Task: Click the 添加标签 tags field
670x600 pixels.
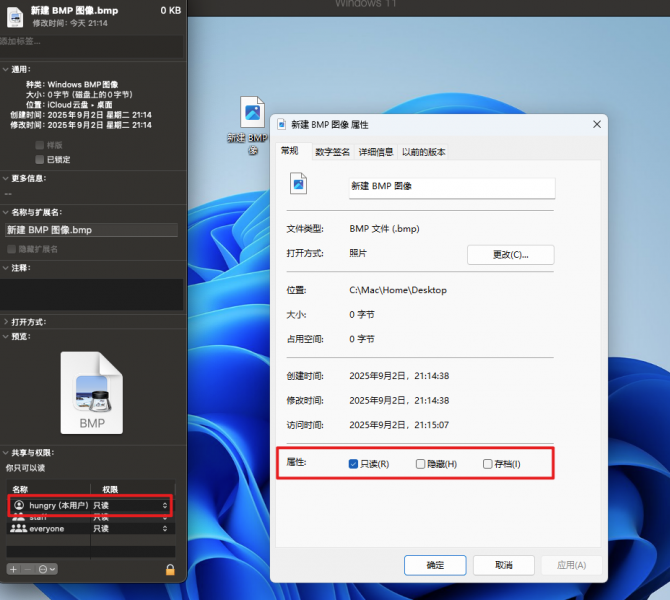Action: point(91,47)
